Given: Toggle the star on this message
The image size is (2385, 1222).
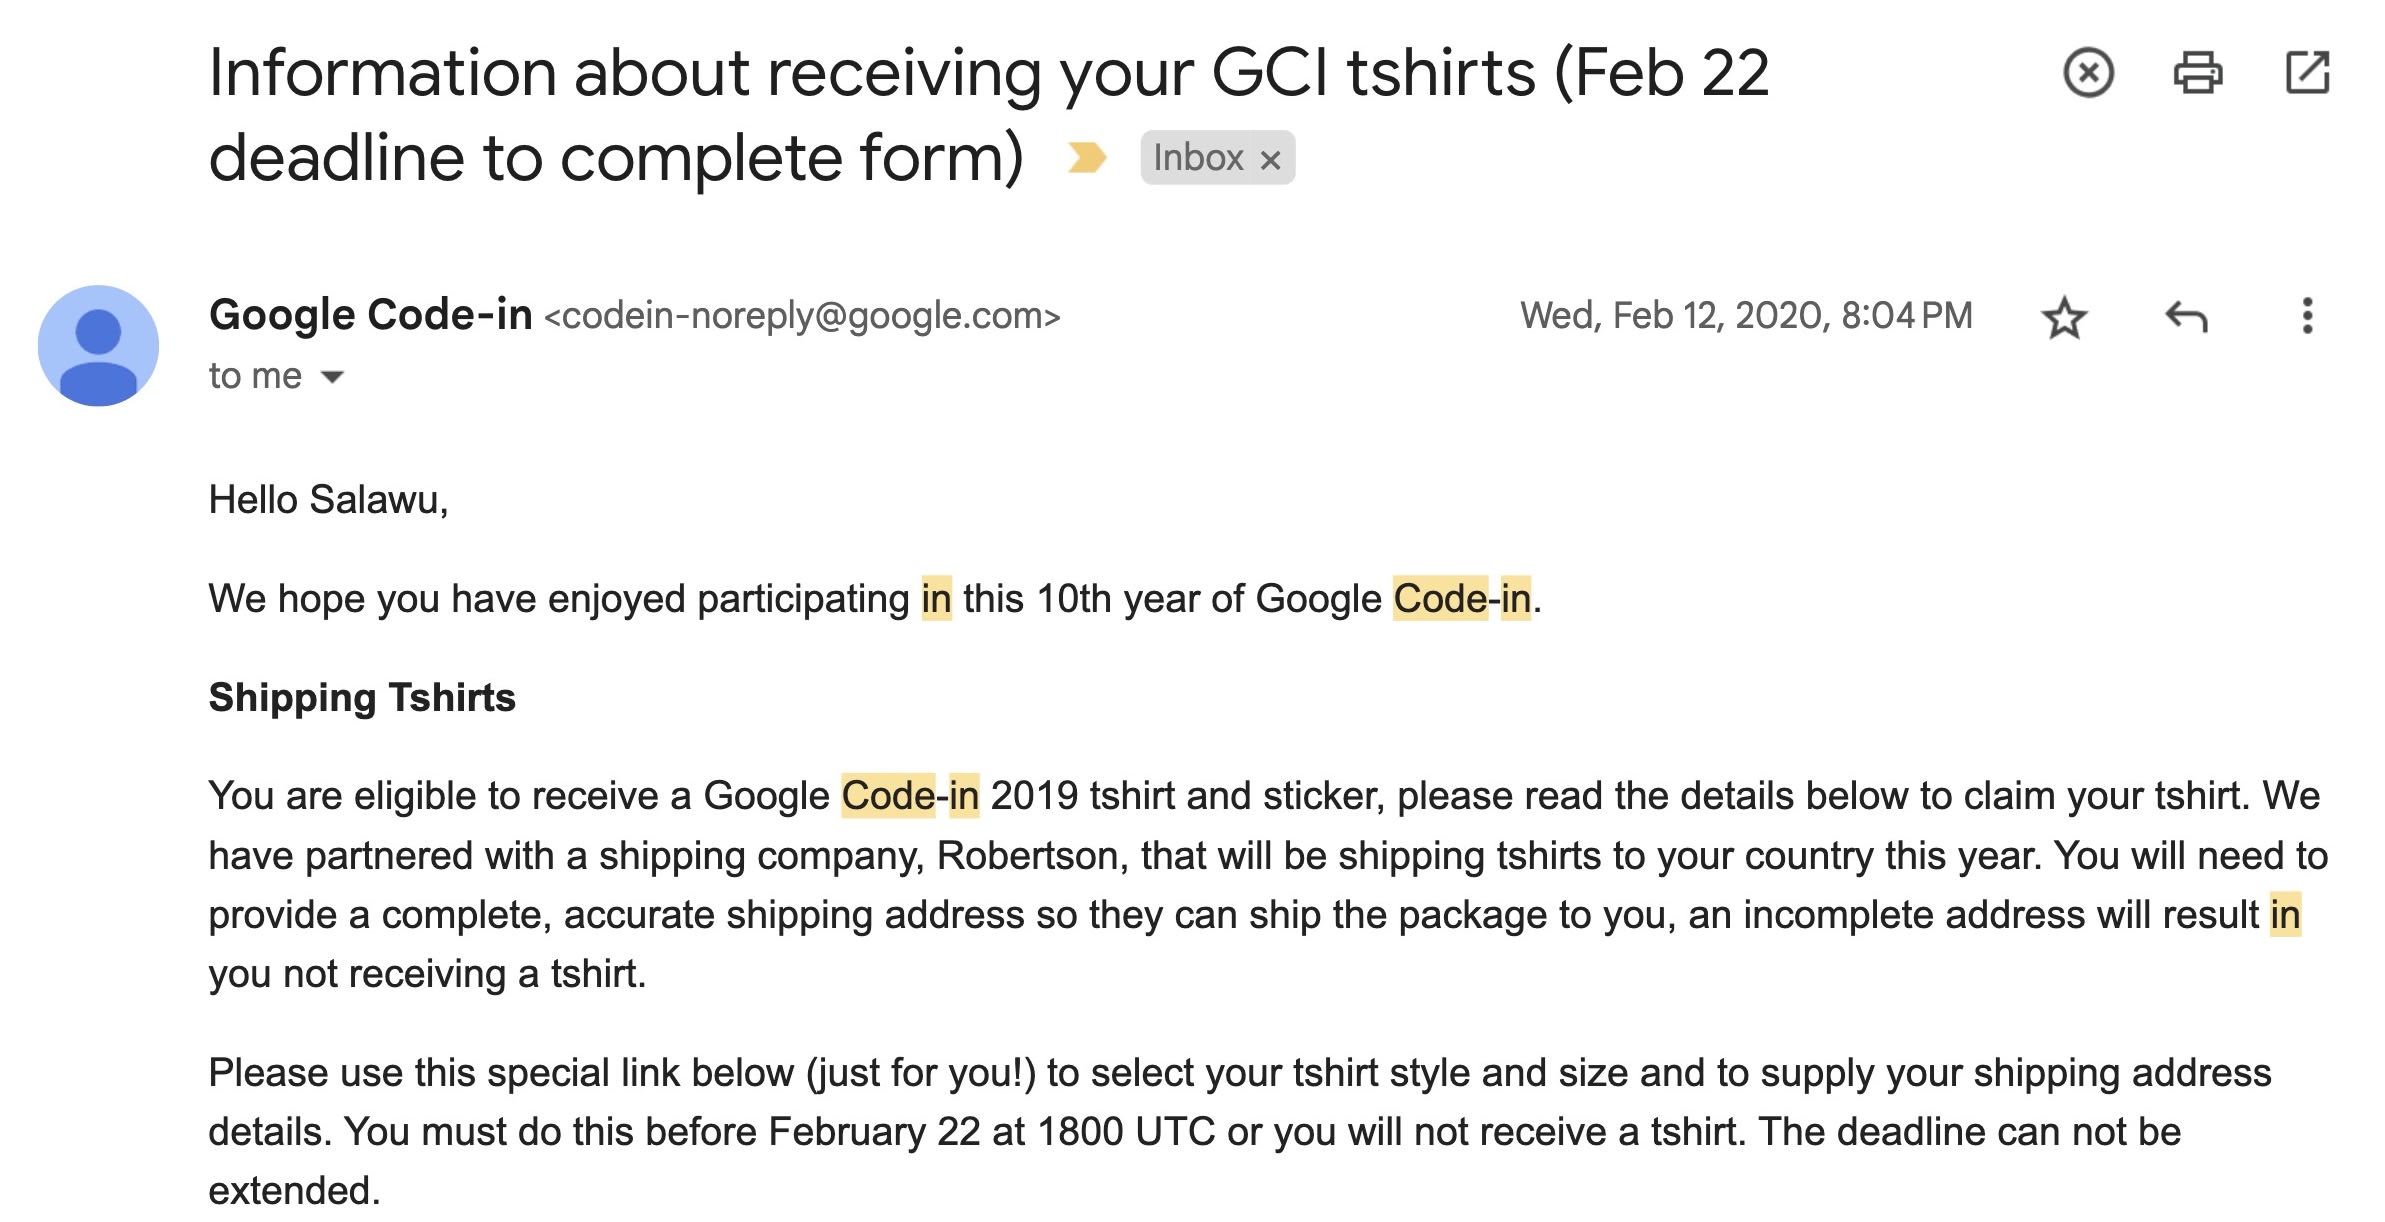Looking at the screenshot, I should [x=2064, y=317].
